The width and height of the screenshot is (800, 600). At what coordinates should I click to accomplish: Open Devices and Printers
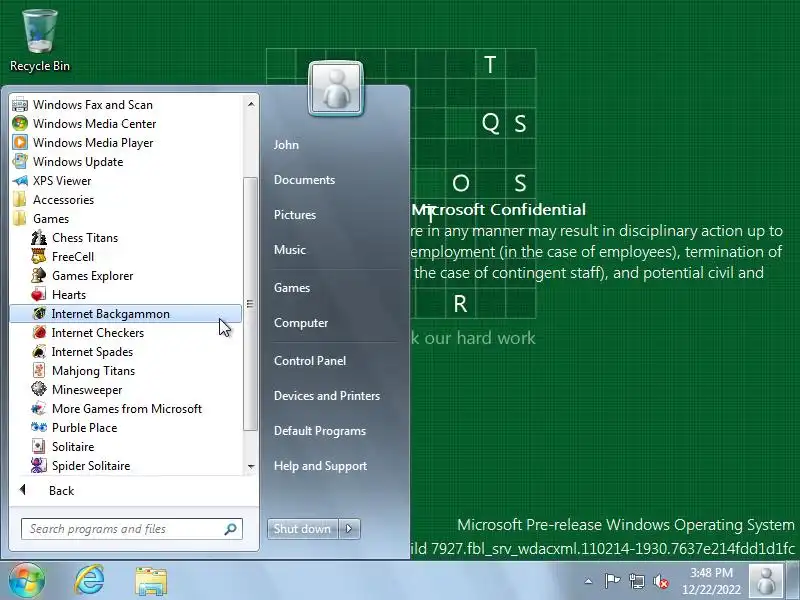click(x=327, y=395)
